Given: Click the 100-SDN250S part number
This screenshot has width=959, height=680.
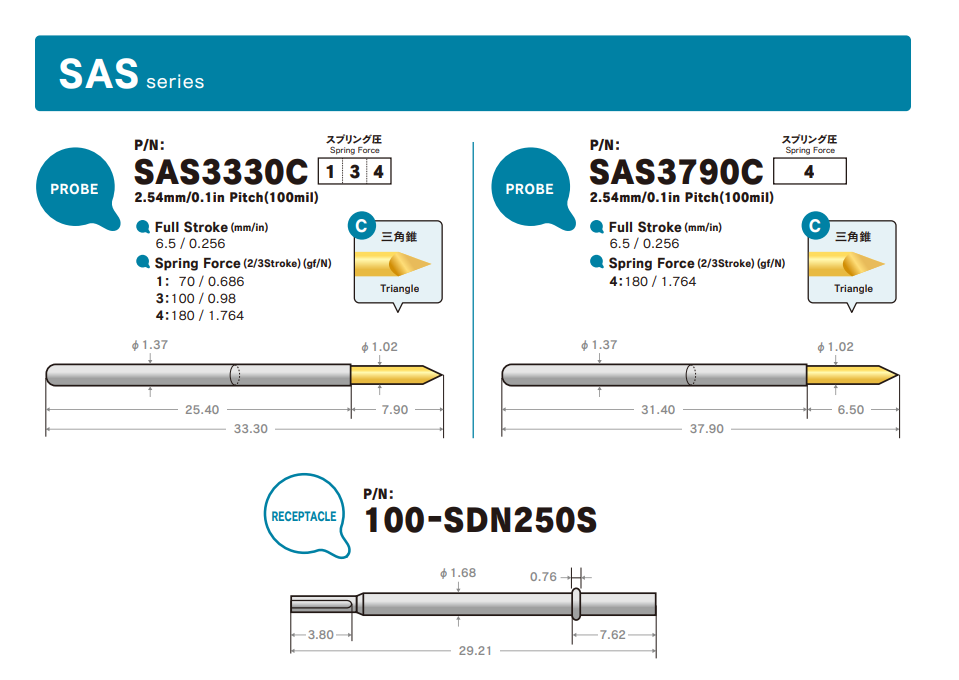Looking at the screenshot, I should [480, 519].
